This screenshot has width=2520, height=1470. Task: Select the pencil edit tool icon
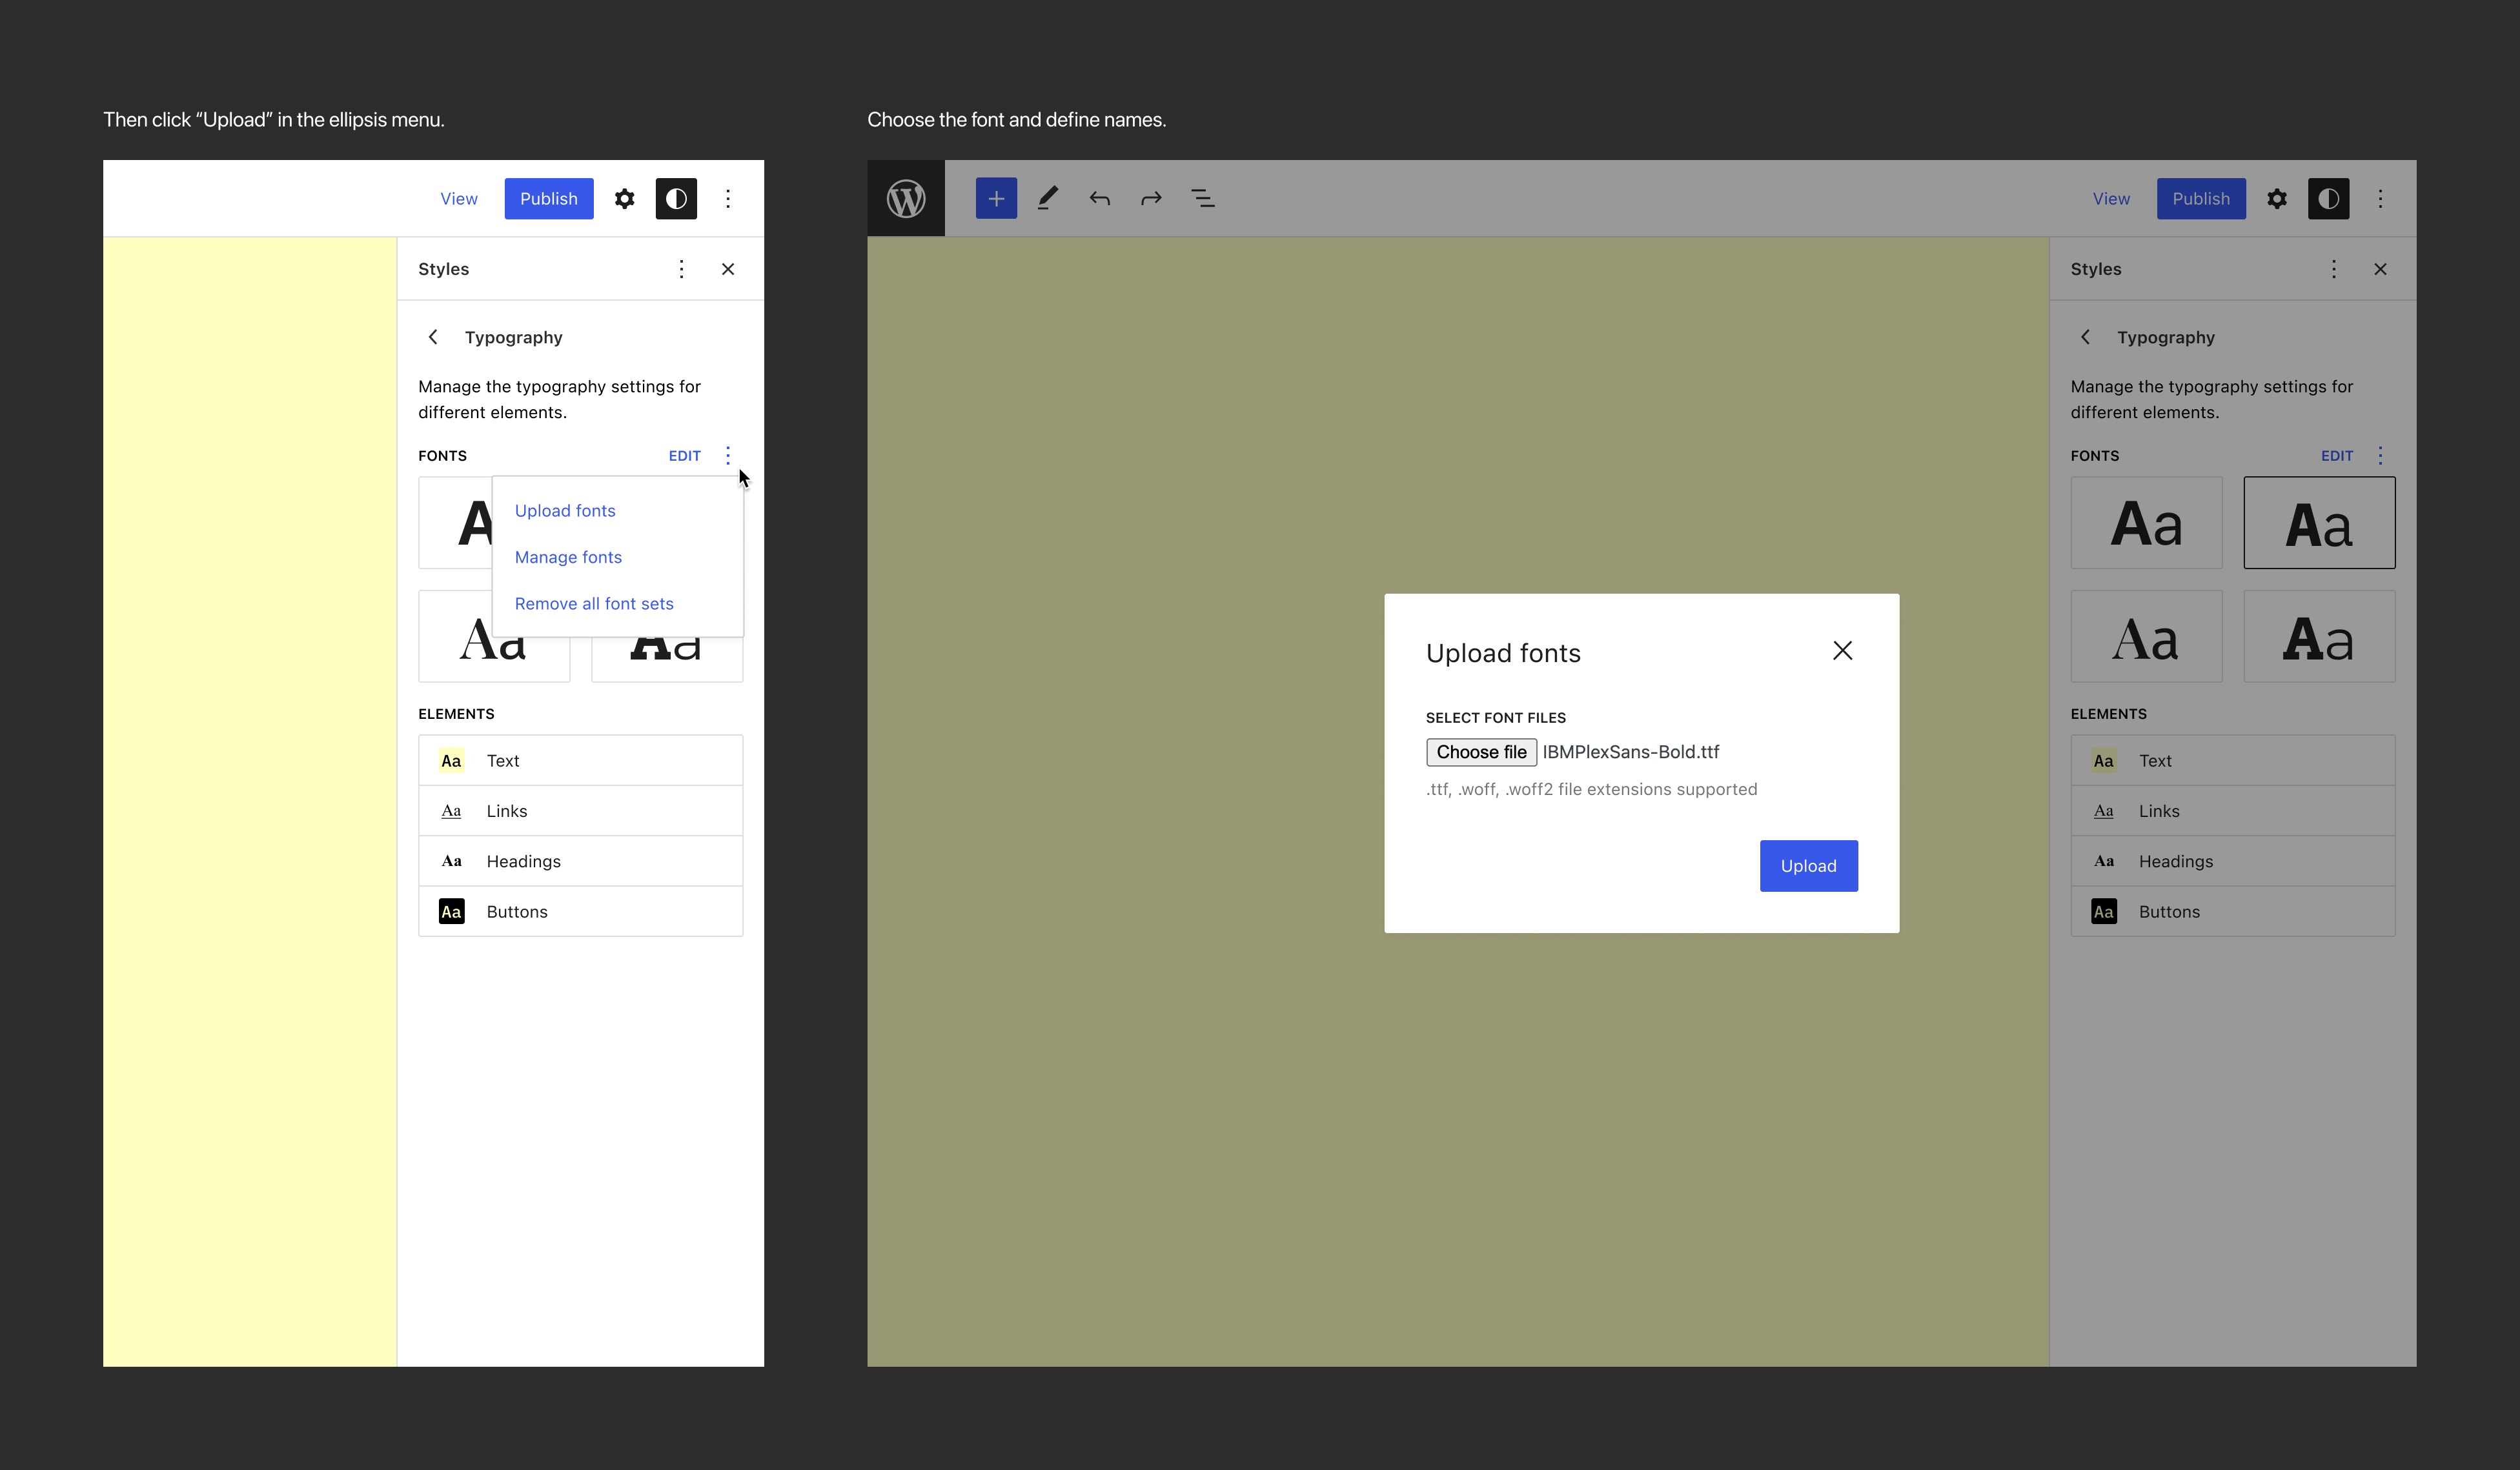click(x=1047, y=198)
